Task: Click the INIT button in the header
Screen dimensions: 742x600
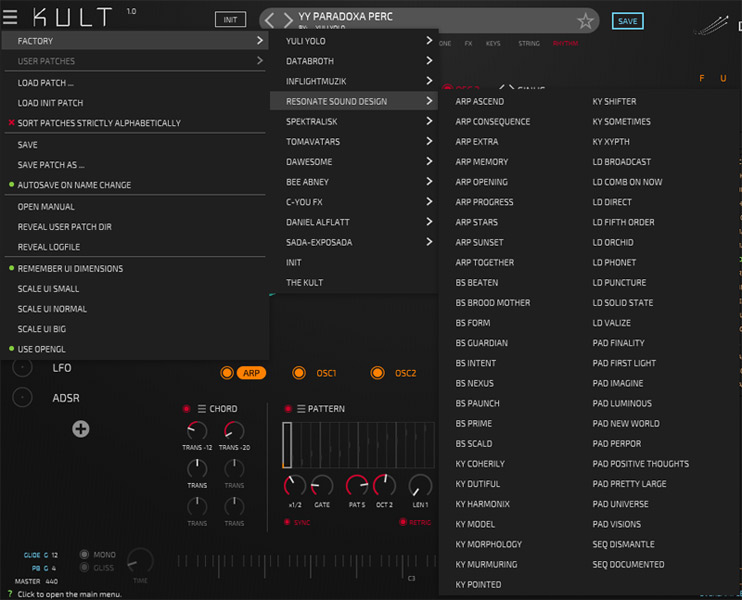Action: point(230,20)
